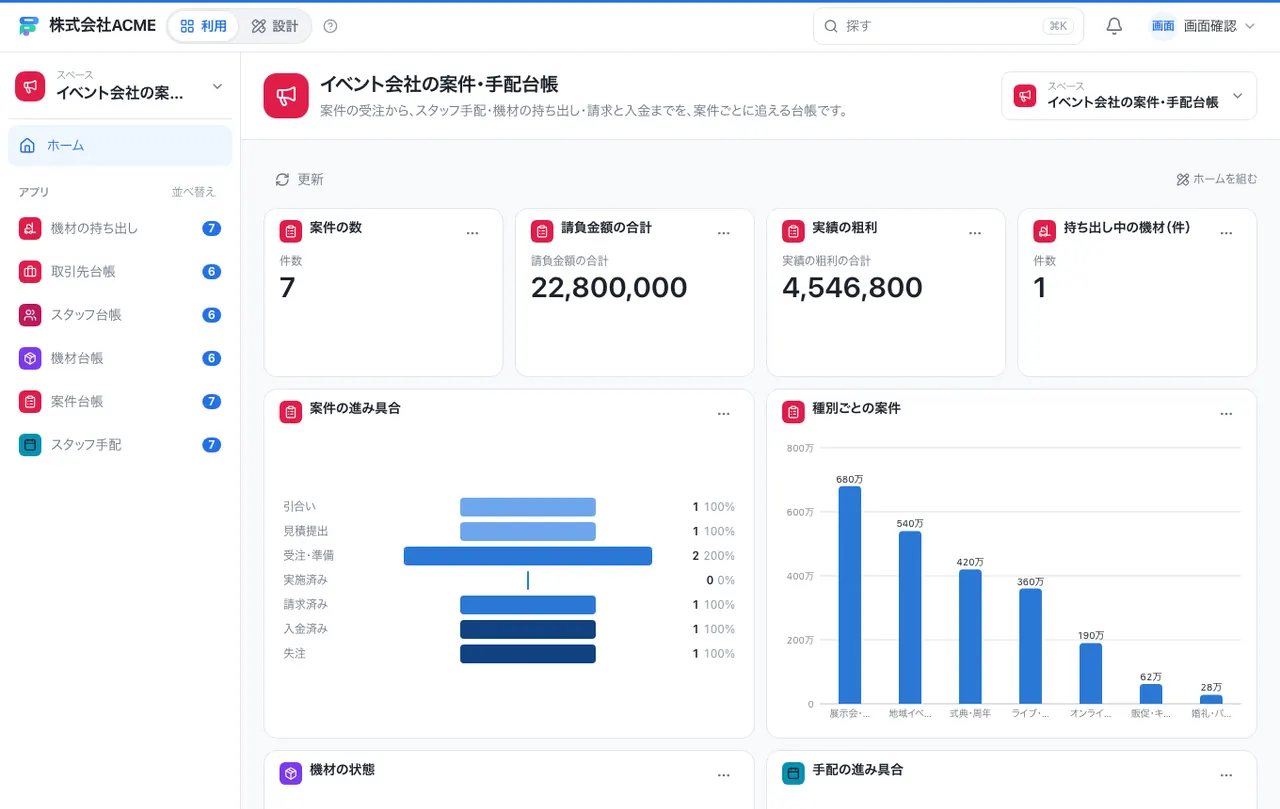Click the 取引先台帳 briefcase icon
This screenshot has height=809, width=1280.
tap(30, 271)
